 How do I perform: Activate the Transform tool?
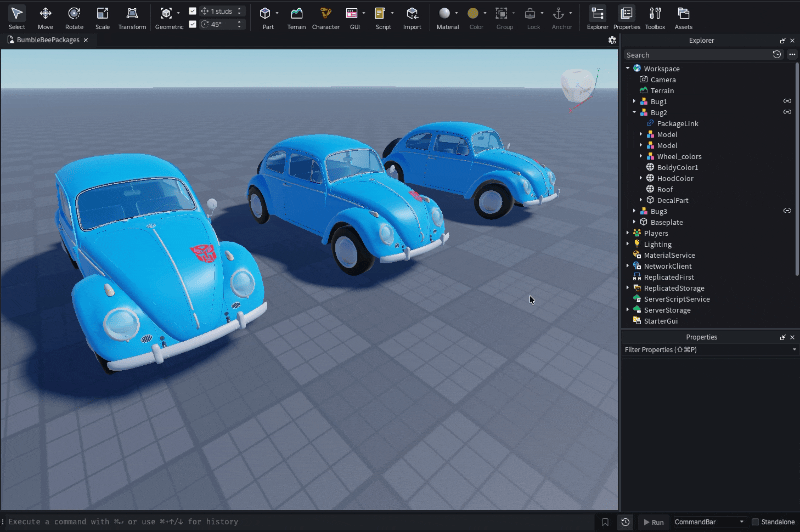point(132,18)
